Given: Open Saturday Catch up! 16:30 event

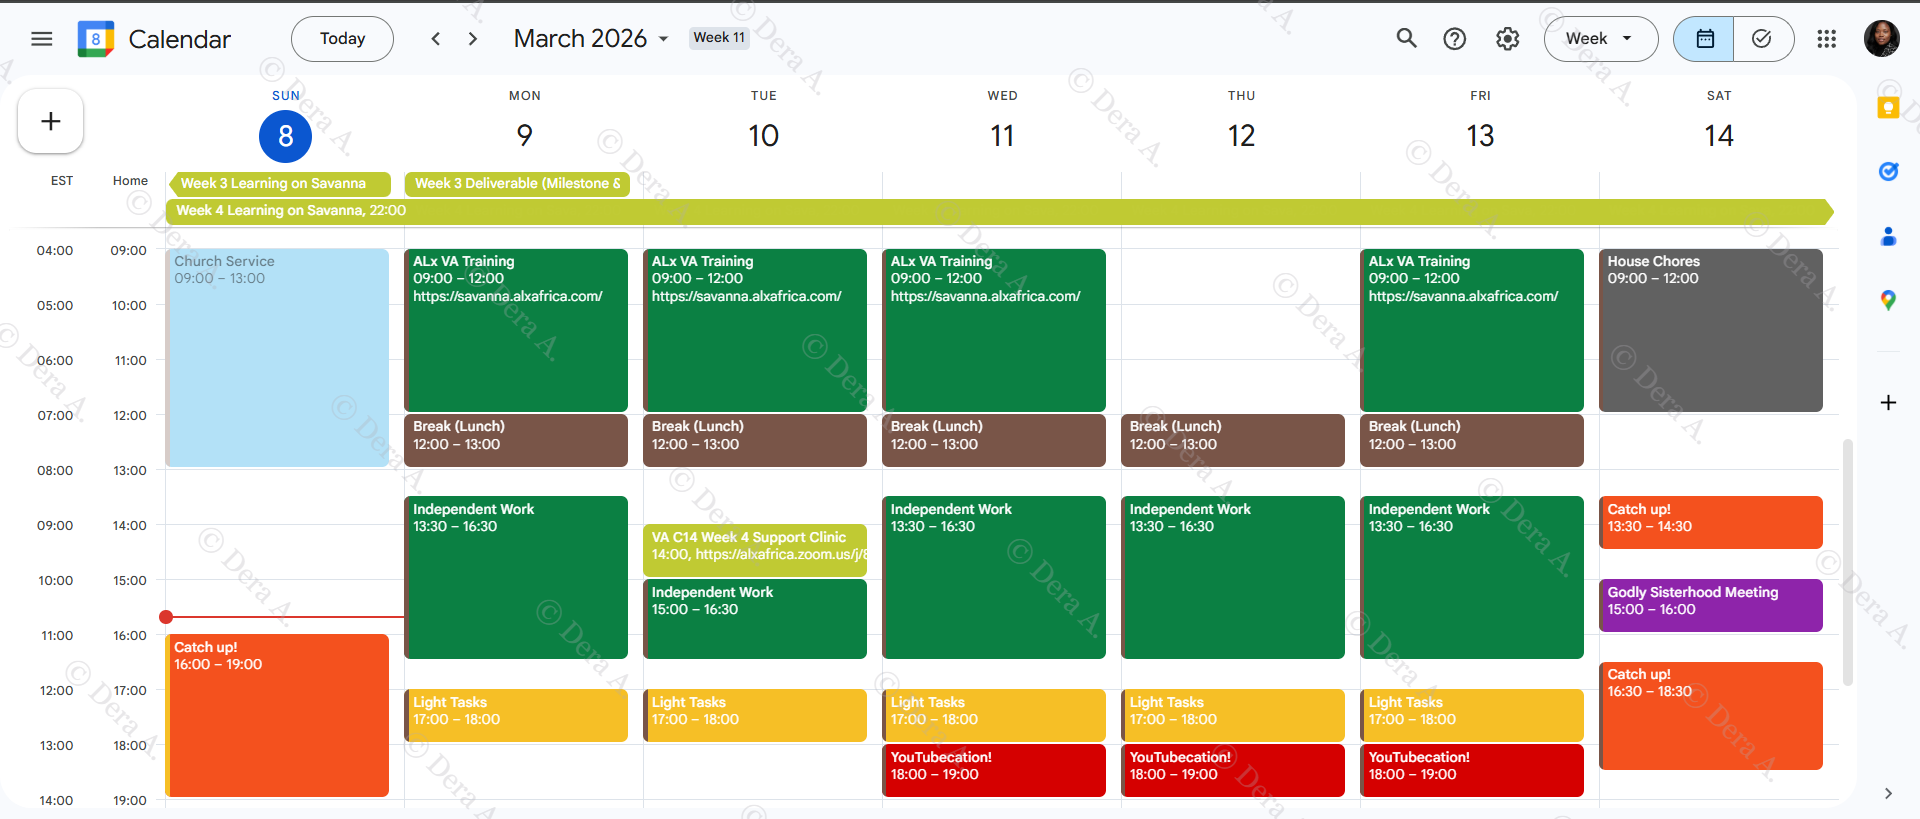Looking at the screenshot, I should click(1711, 716).
